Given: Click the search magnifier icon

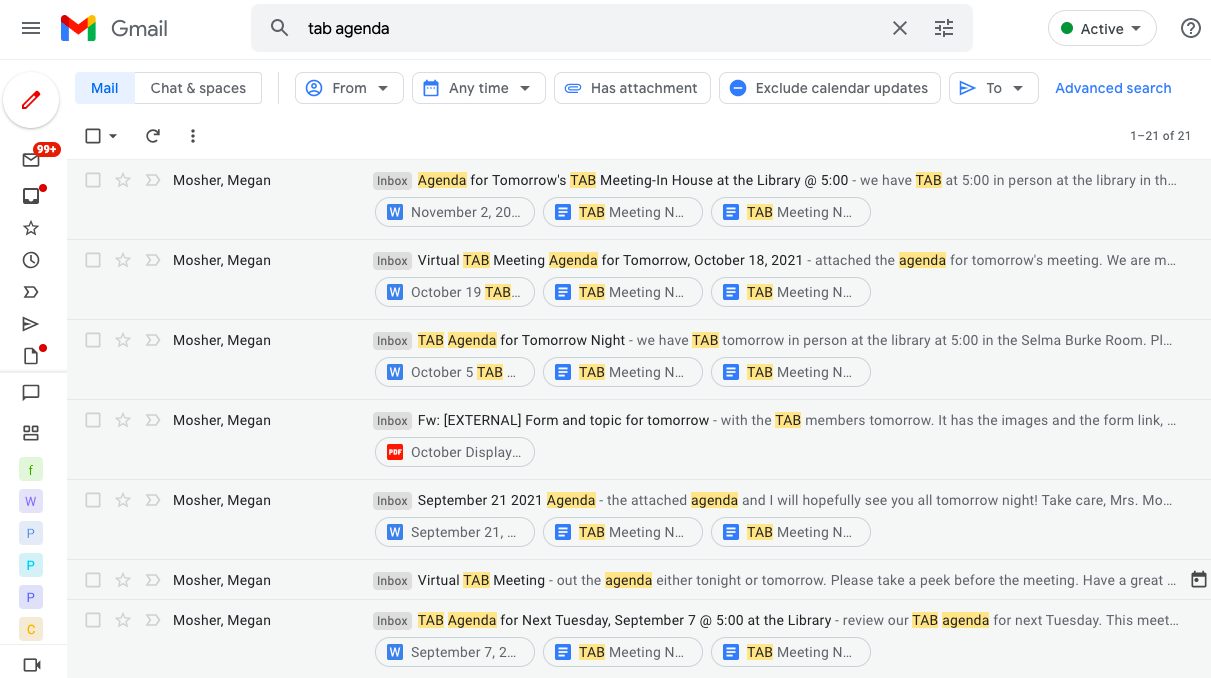Looking at the screenshot, I should (280, 28).
